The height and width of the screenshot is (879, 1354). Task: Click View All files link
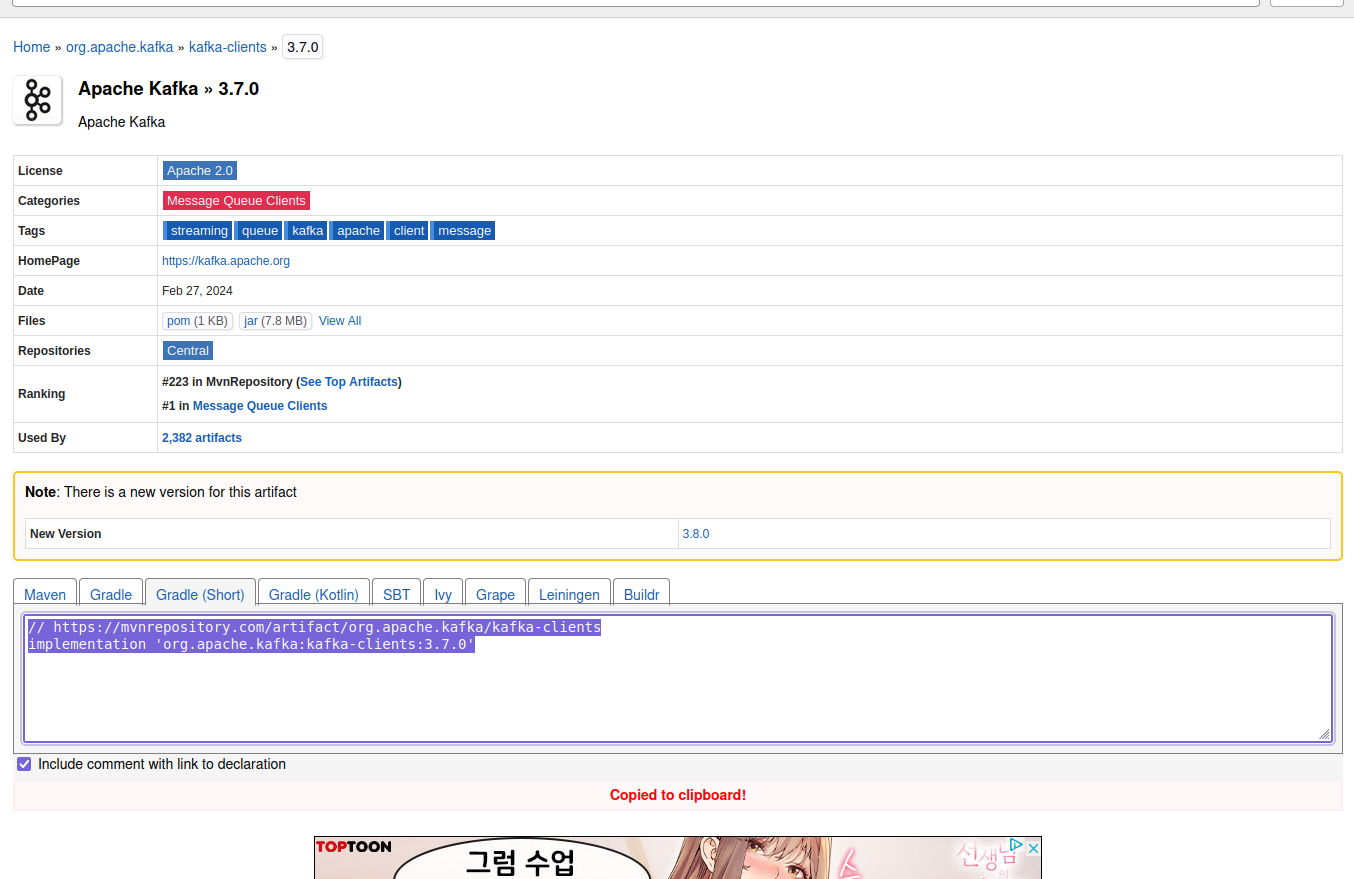point(340,321)
